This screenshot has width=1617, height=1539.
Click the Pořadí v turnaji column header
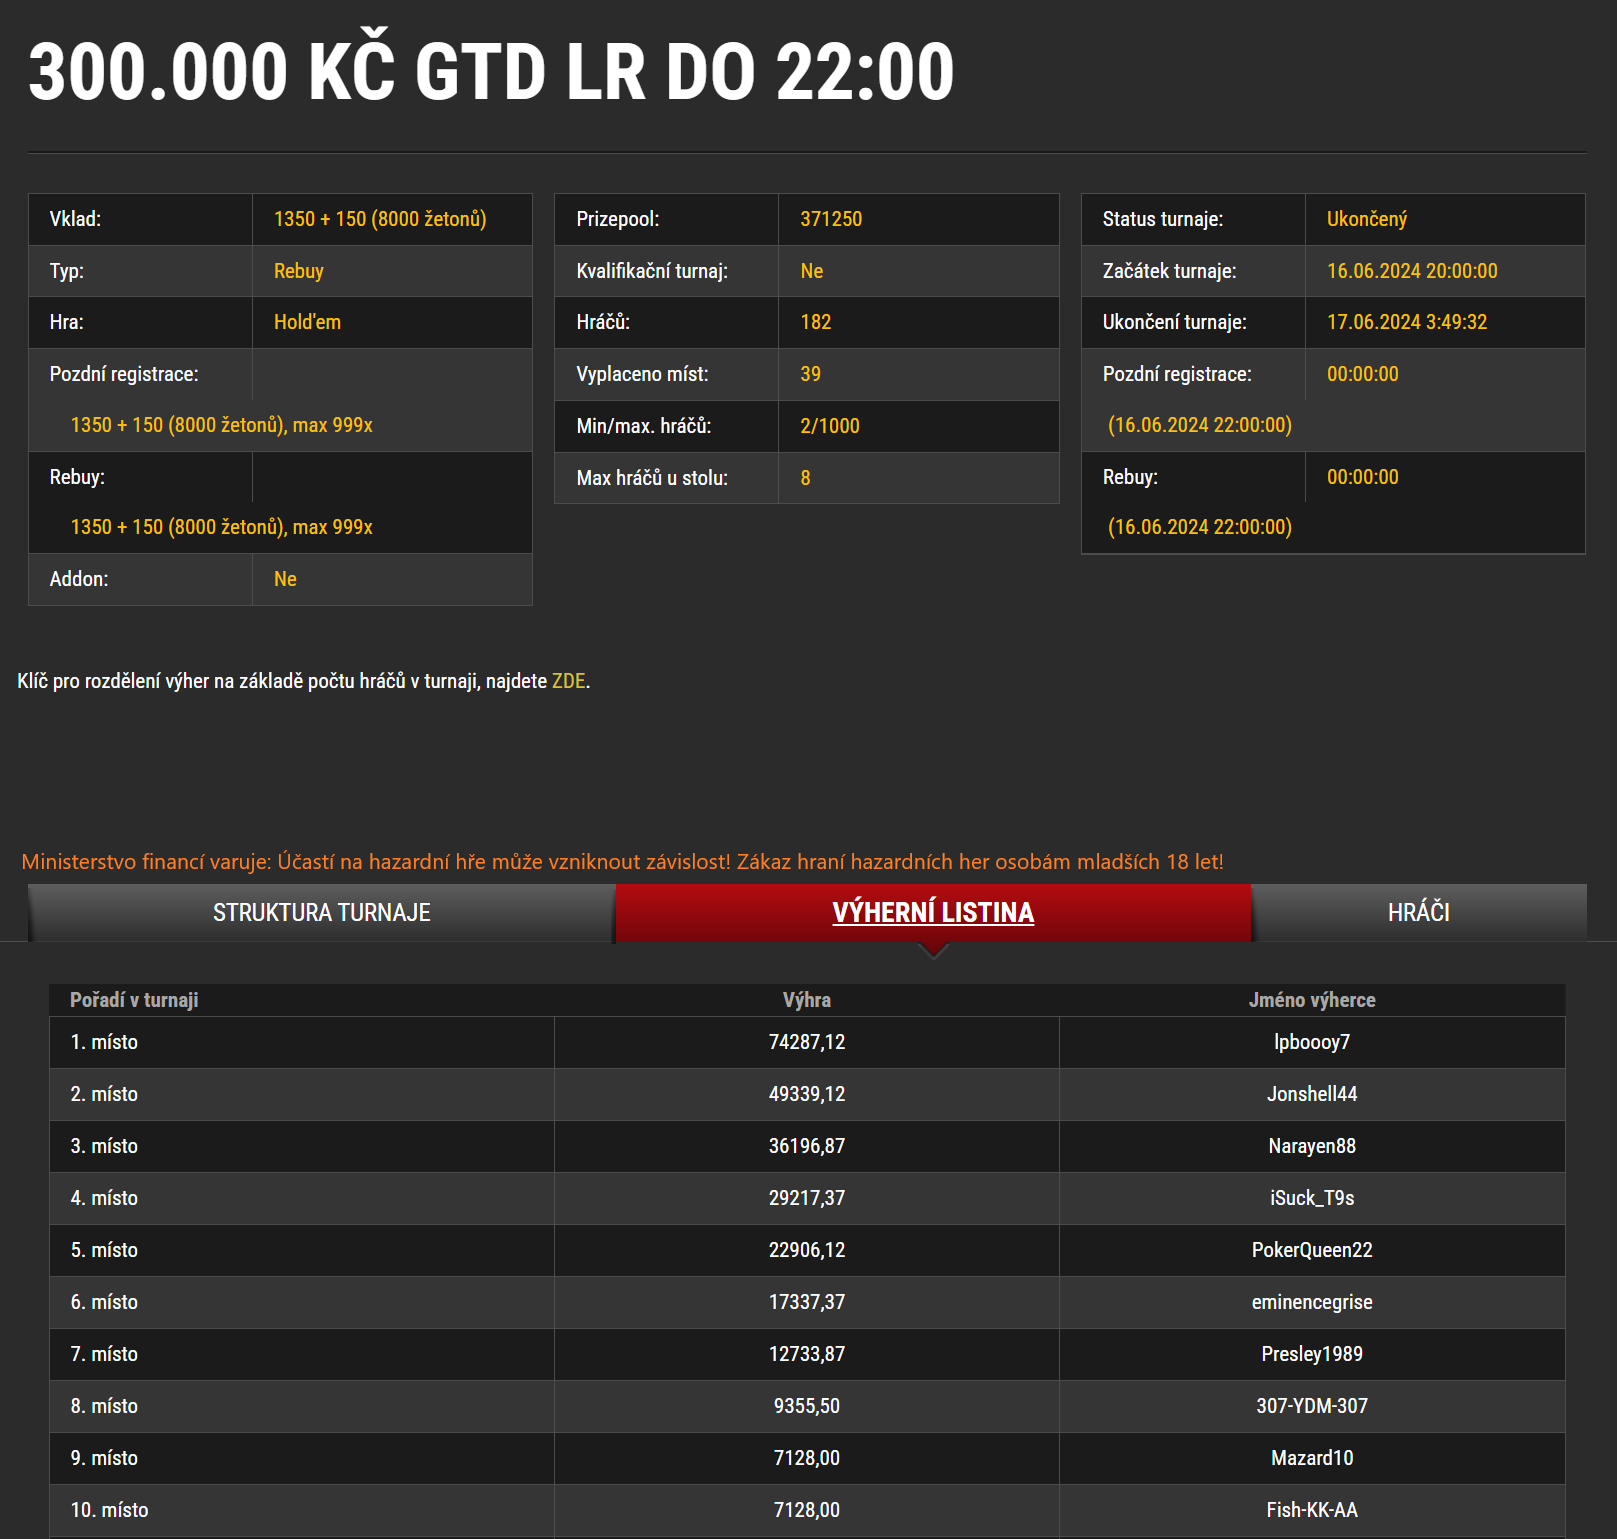click(x=133, y=999)
